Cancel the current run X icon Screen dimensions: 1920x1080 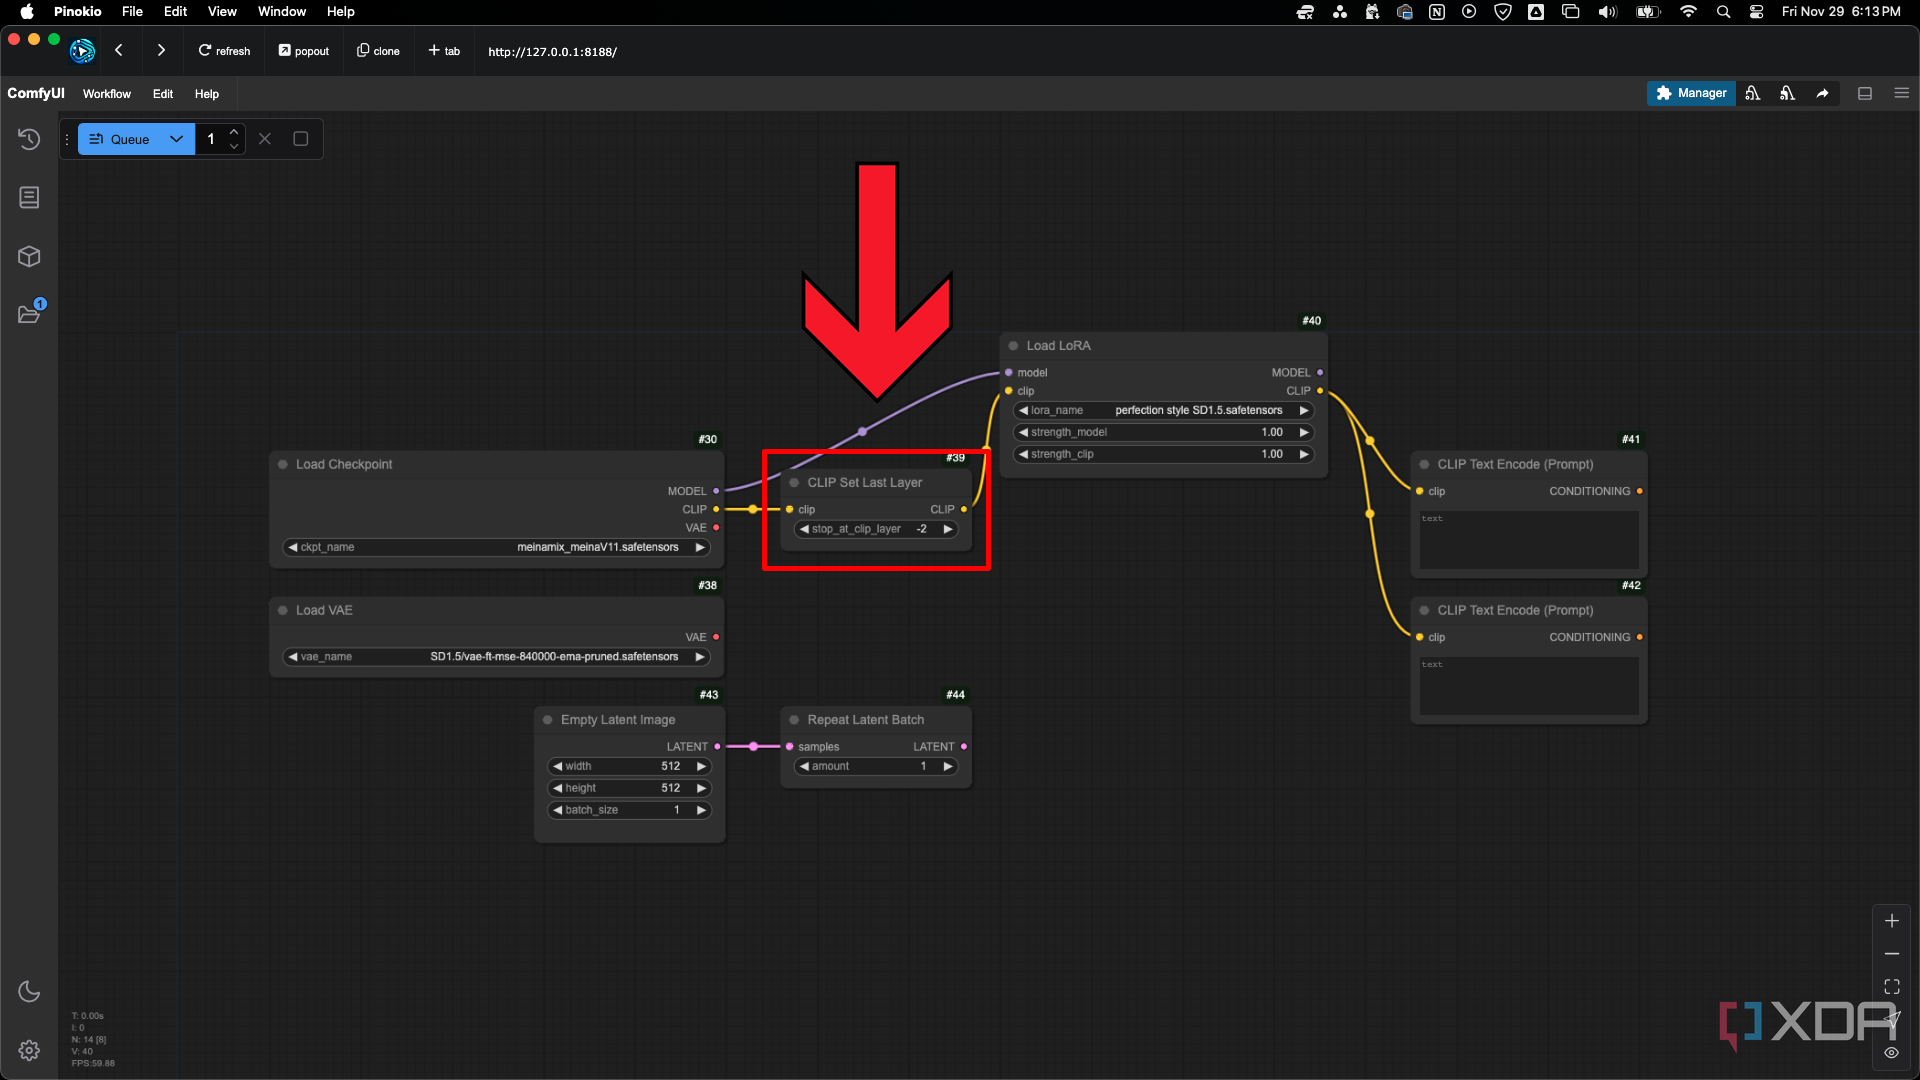coord(265,139)
